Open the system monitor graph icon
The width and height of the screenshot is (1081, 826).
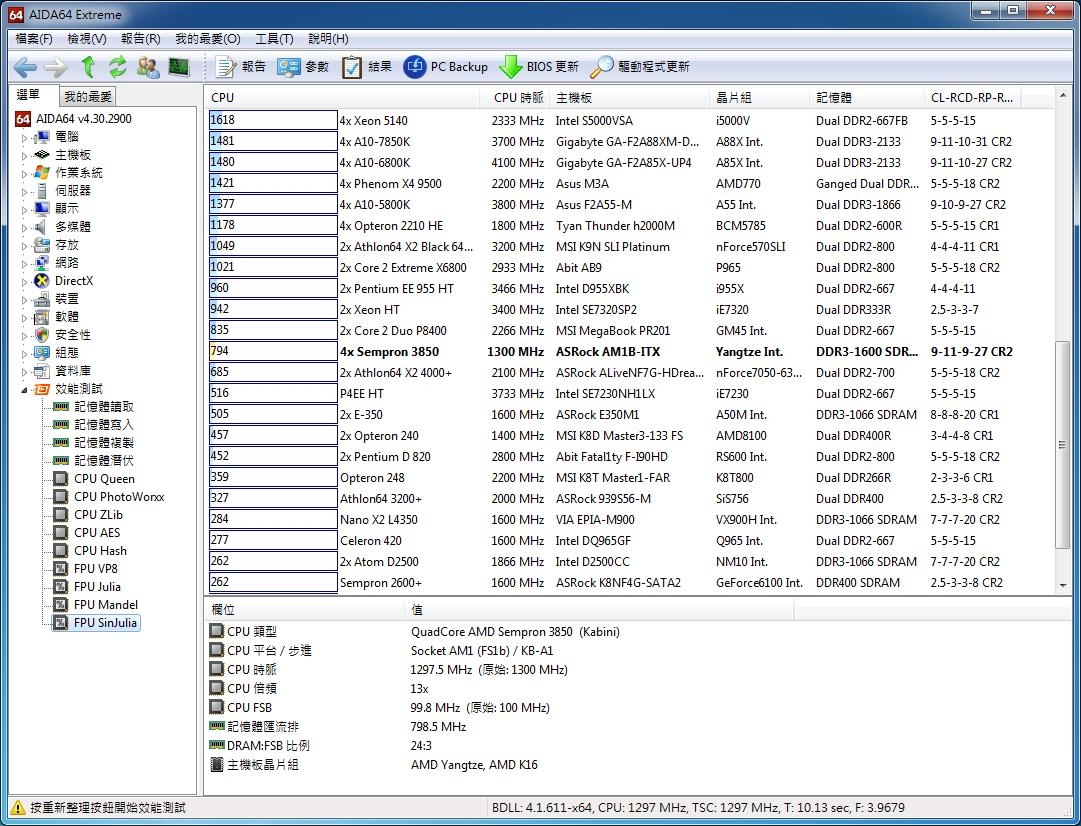179,67
